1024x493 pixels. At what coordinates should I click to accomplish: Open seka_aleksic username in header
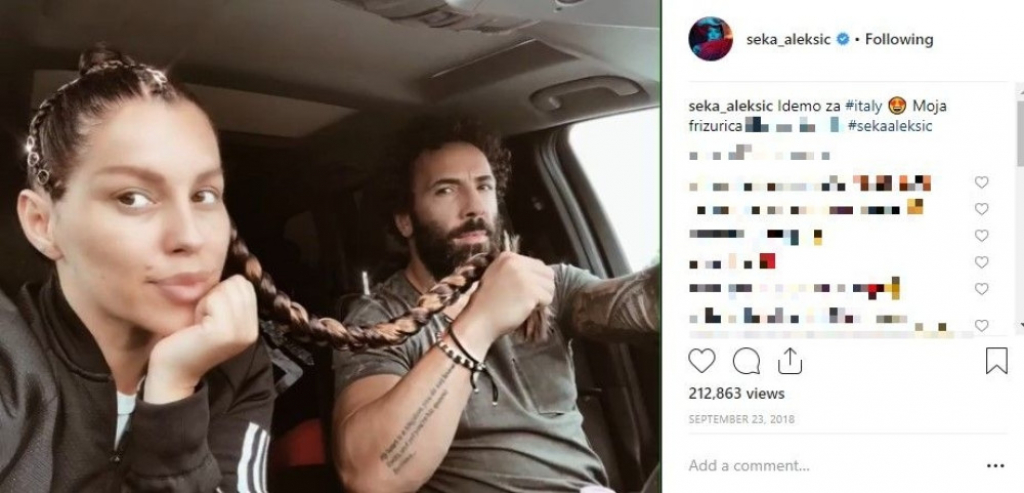click(x=788, y=40)
